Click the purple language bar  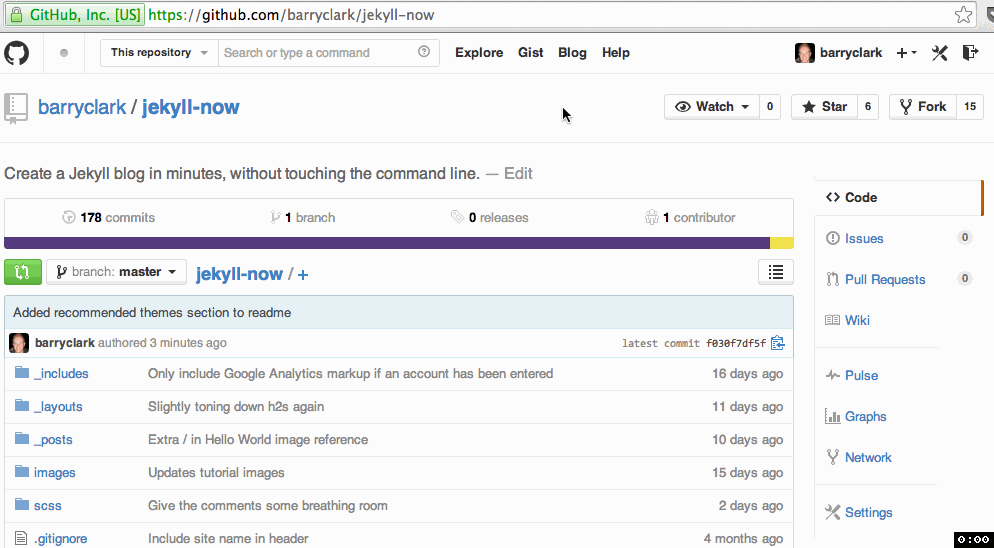click(386, 243)
